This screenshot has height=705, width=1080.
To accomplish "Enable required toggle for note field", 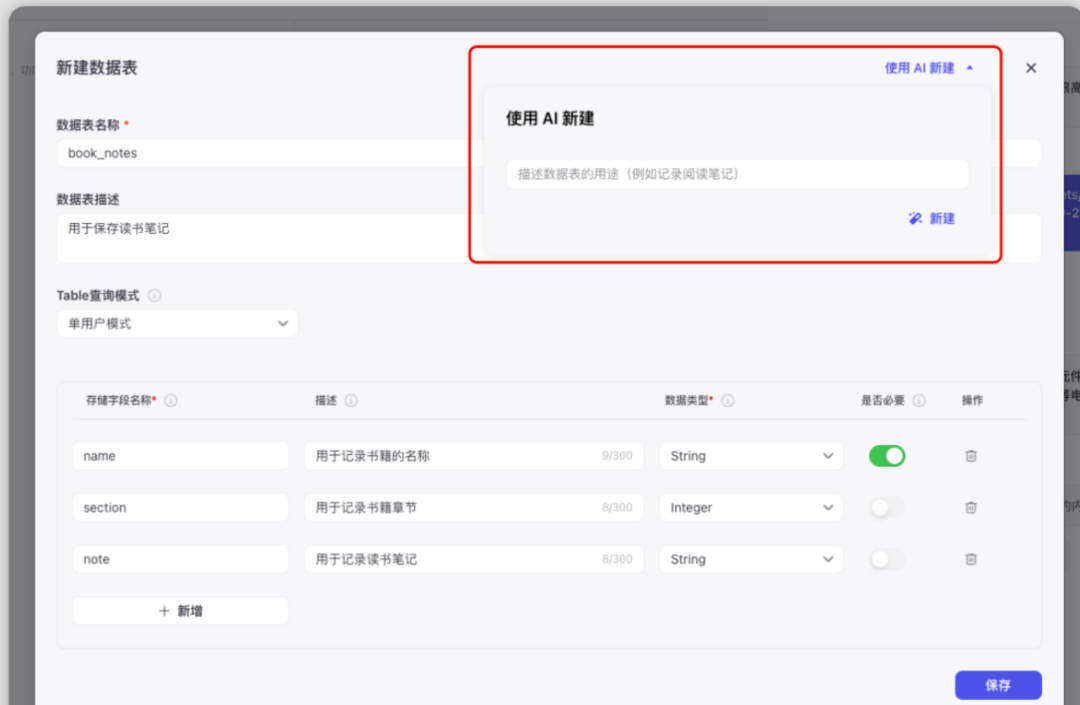I will coord(886,559).
